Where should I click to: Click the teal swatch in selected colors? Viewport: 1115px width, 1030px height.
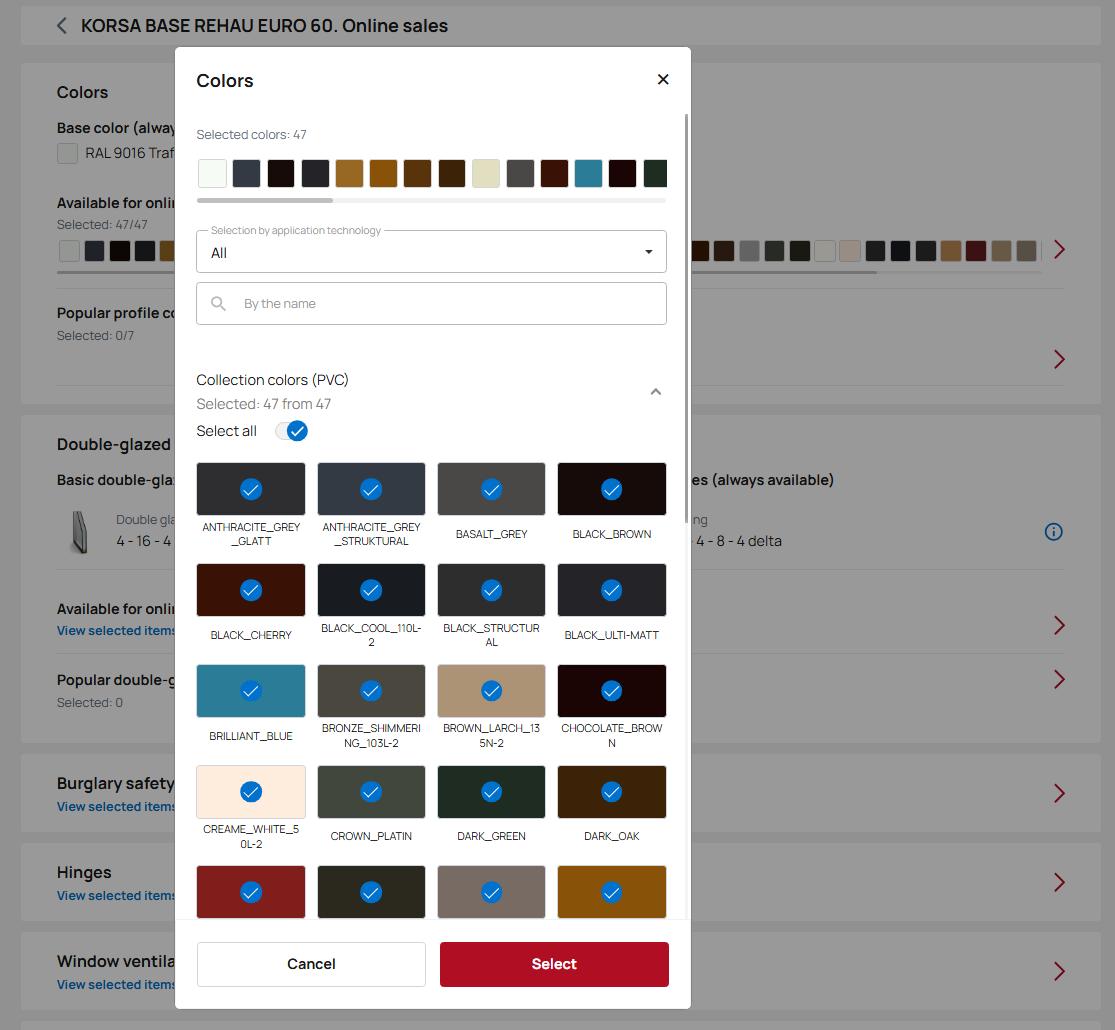click(589, 173)
